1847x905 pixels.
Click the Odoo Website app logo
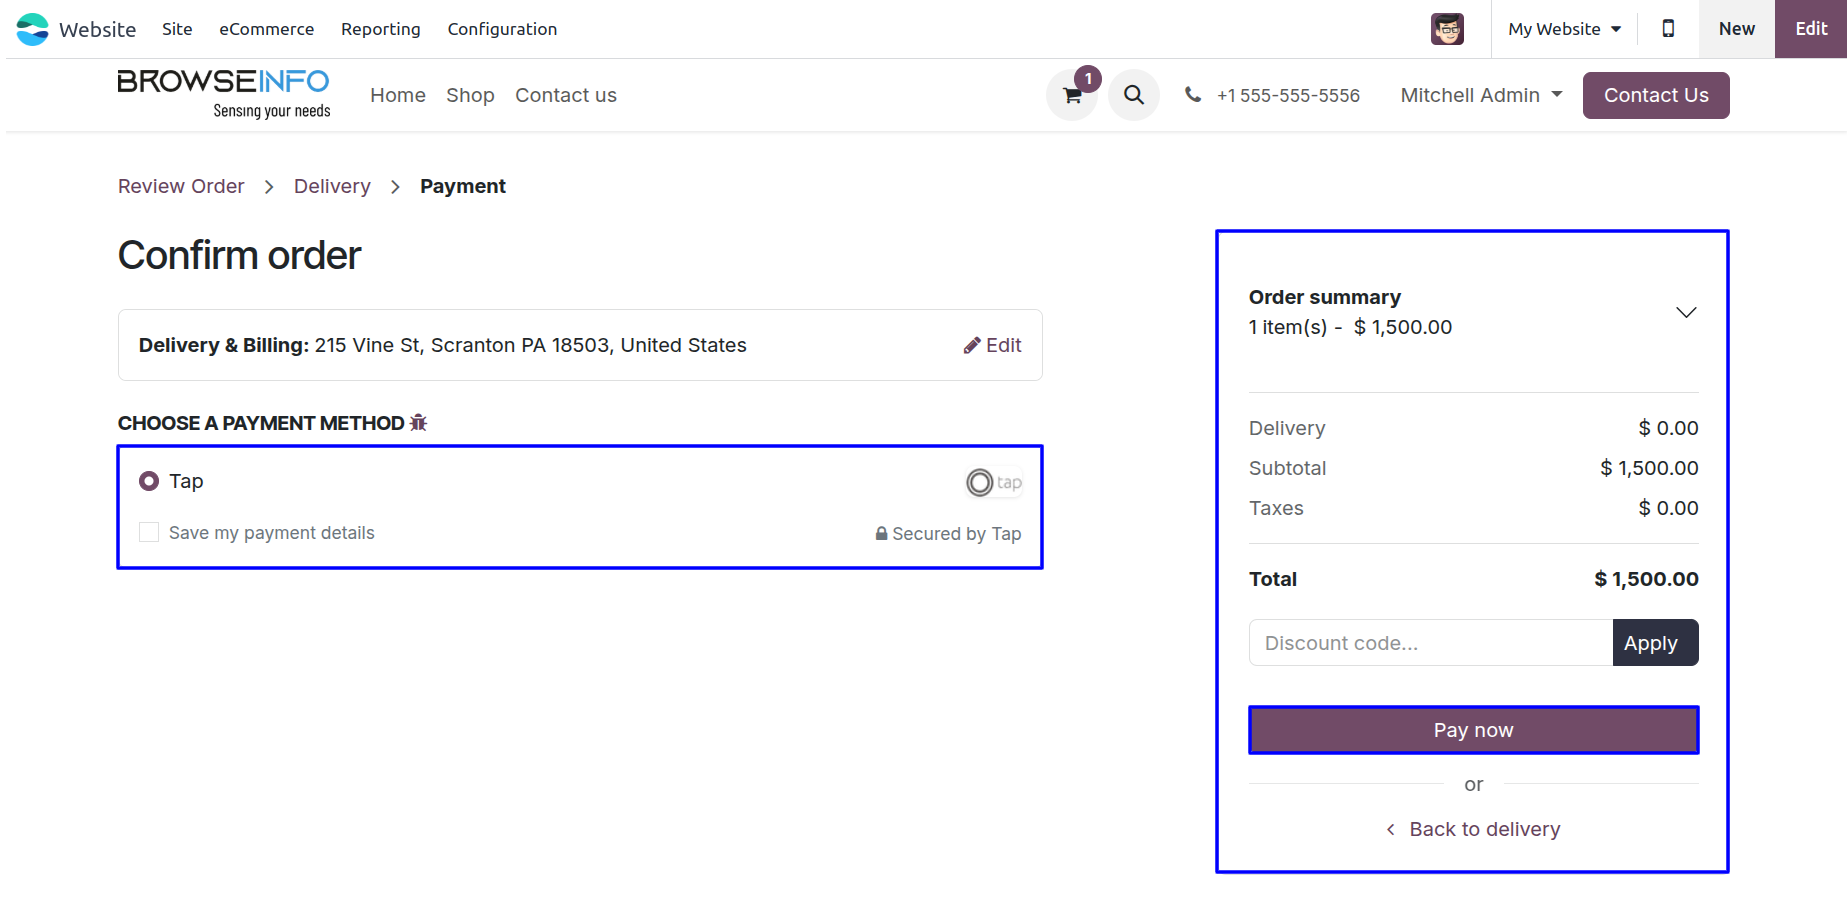[33, 29]
